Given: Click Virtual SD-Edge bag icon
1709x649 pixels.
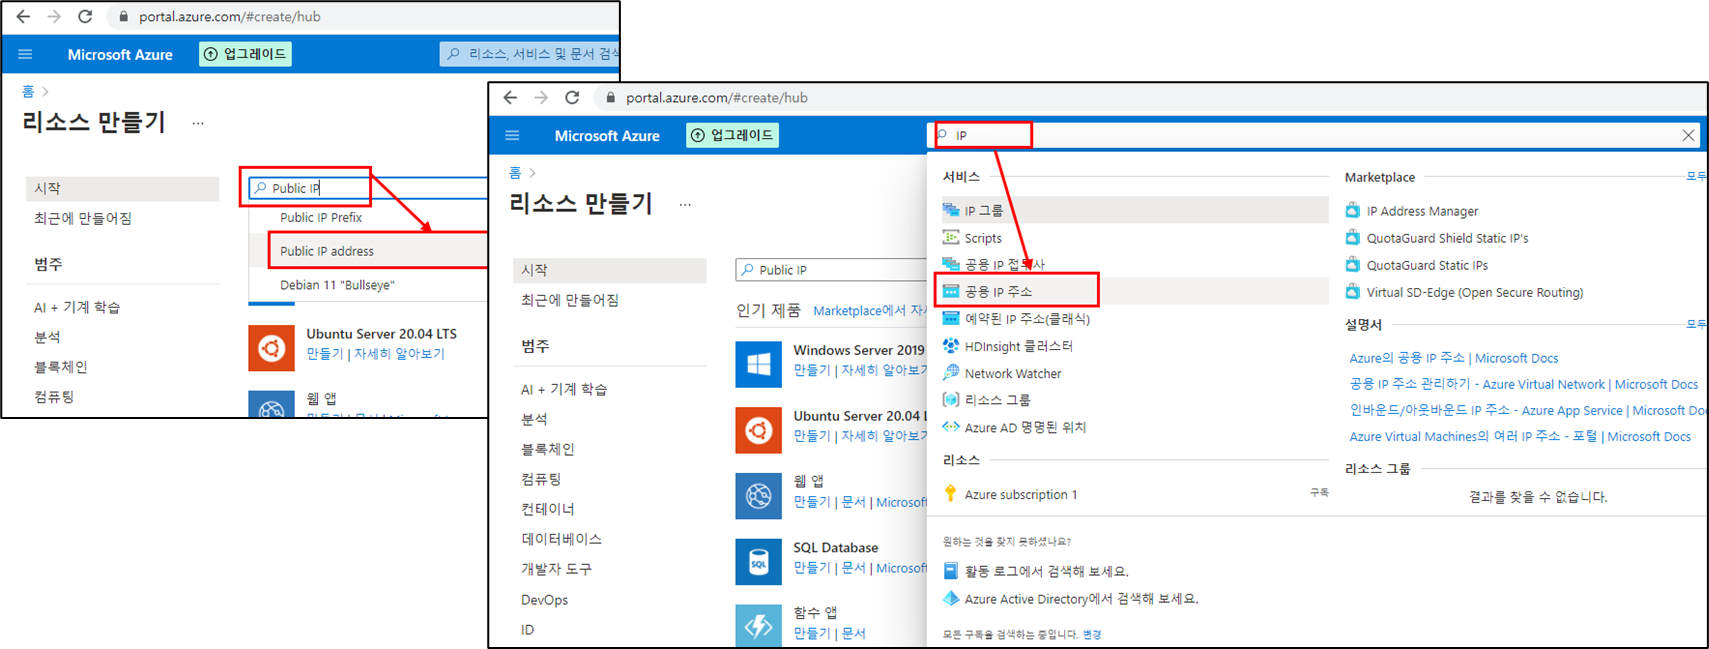Looking at the screenshot, I should [x=1353, y=292].
